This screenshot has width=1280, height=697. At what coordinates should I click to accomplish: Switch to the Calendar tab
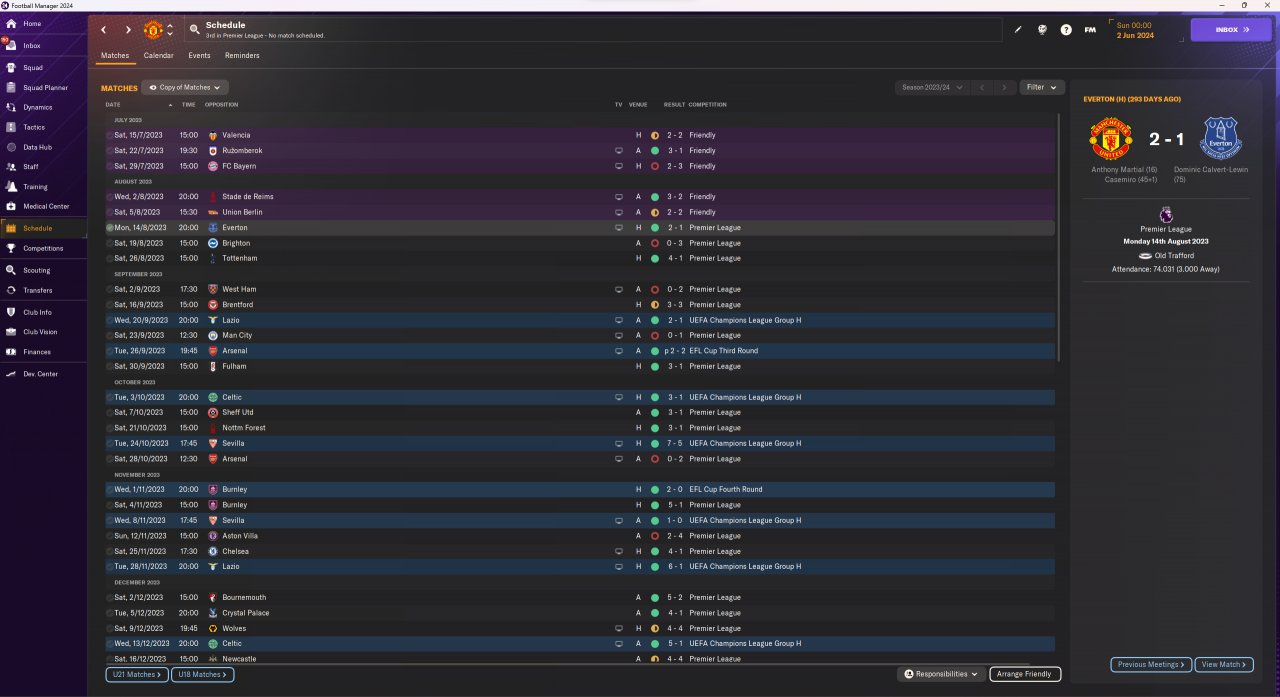coord(158,56)
